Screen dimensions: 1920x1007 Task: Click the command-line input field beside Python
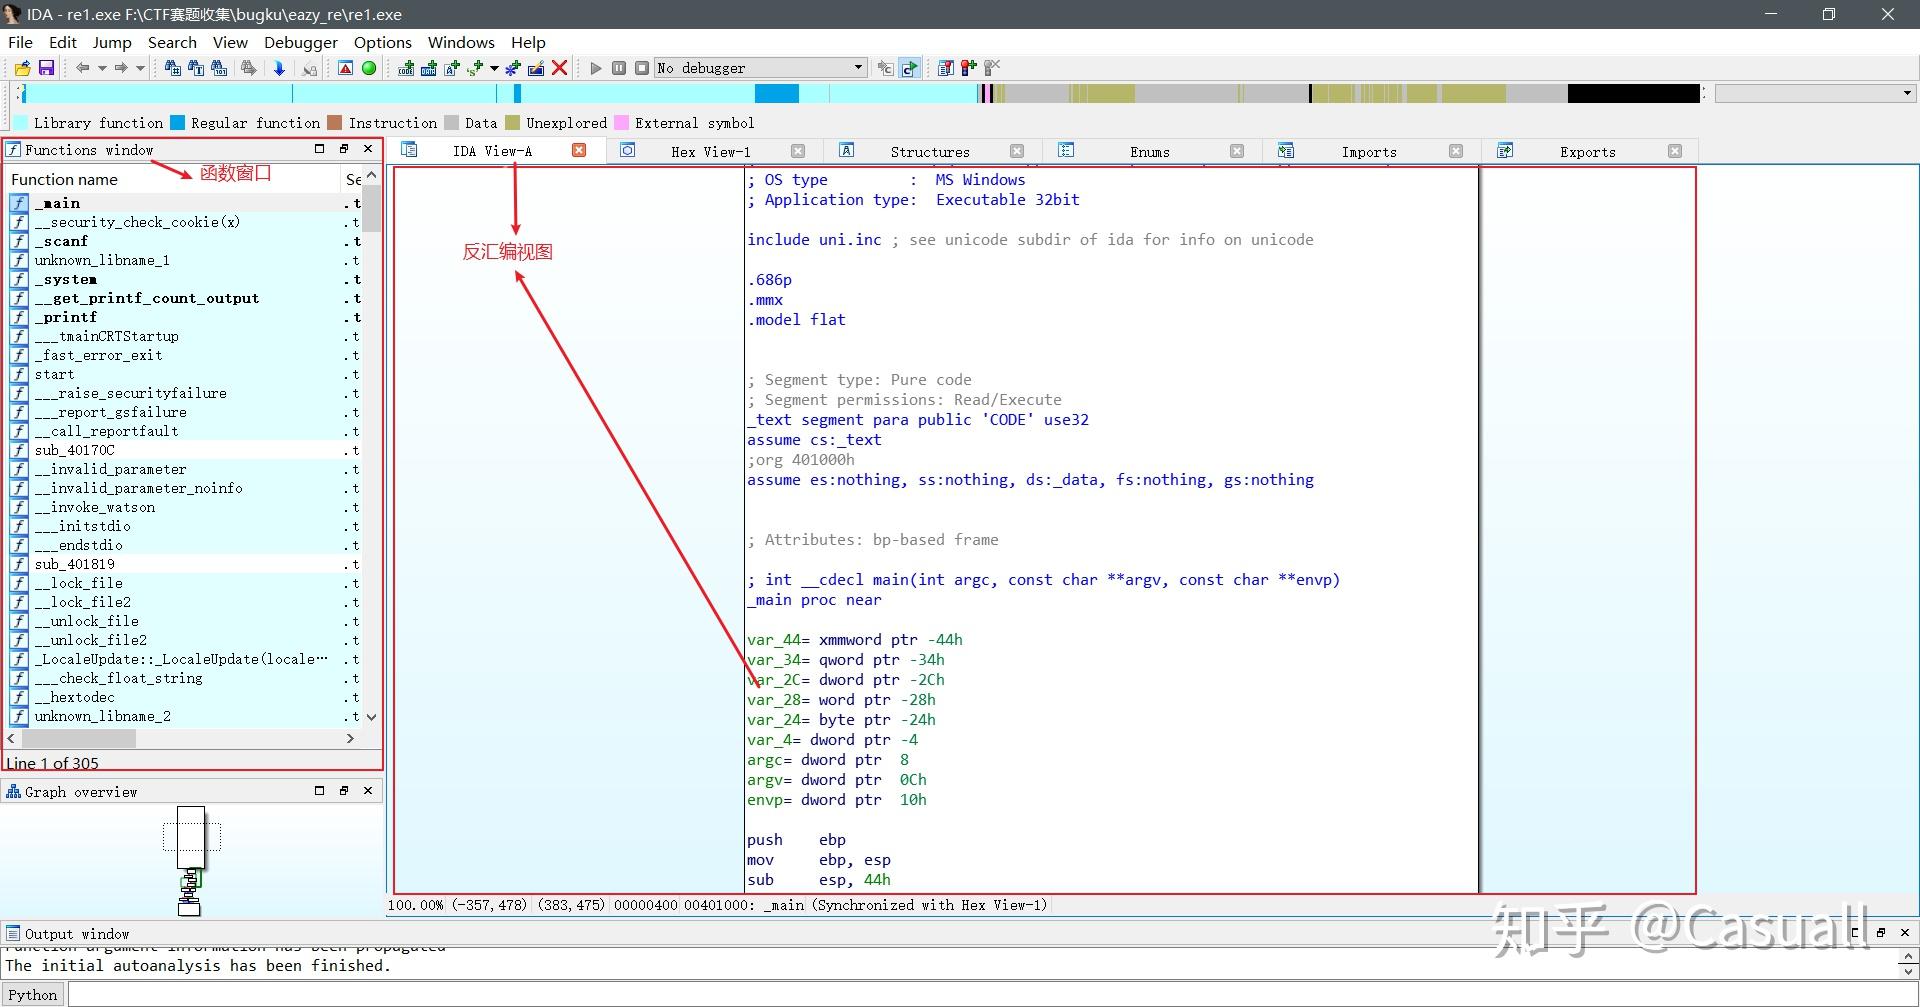coord(992,994)
